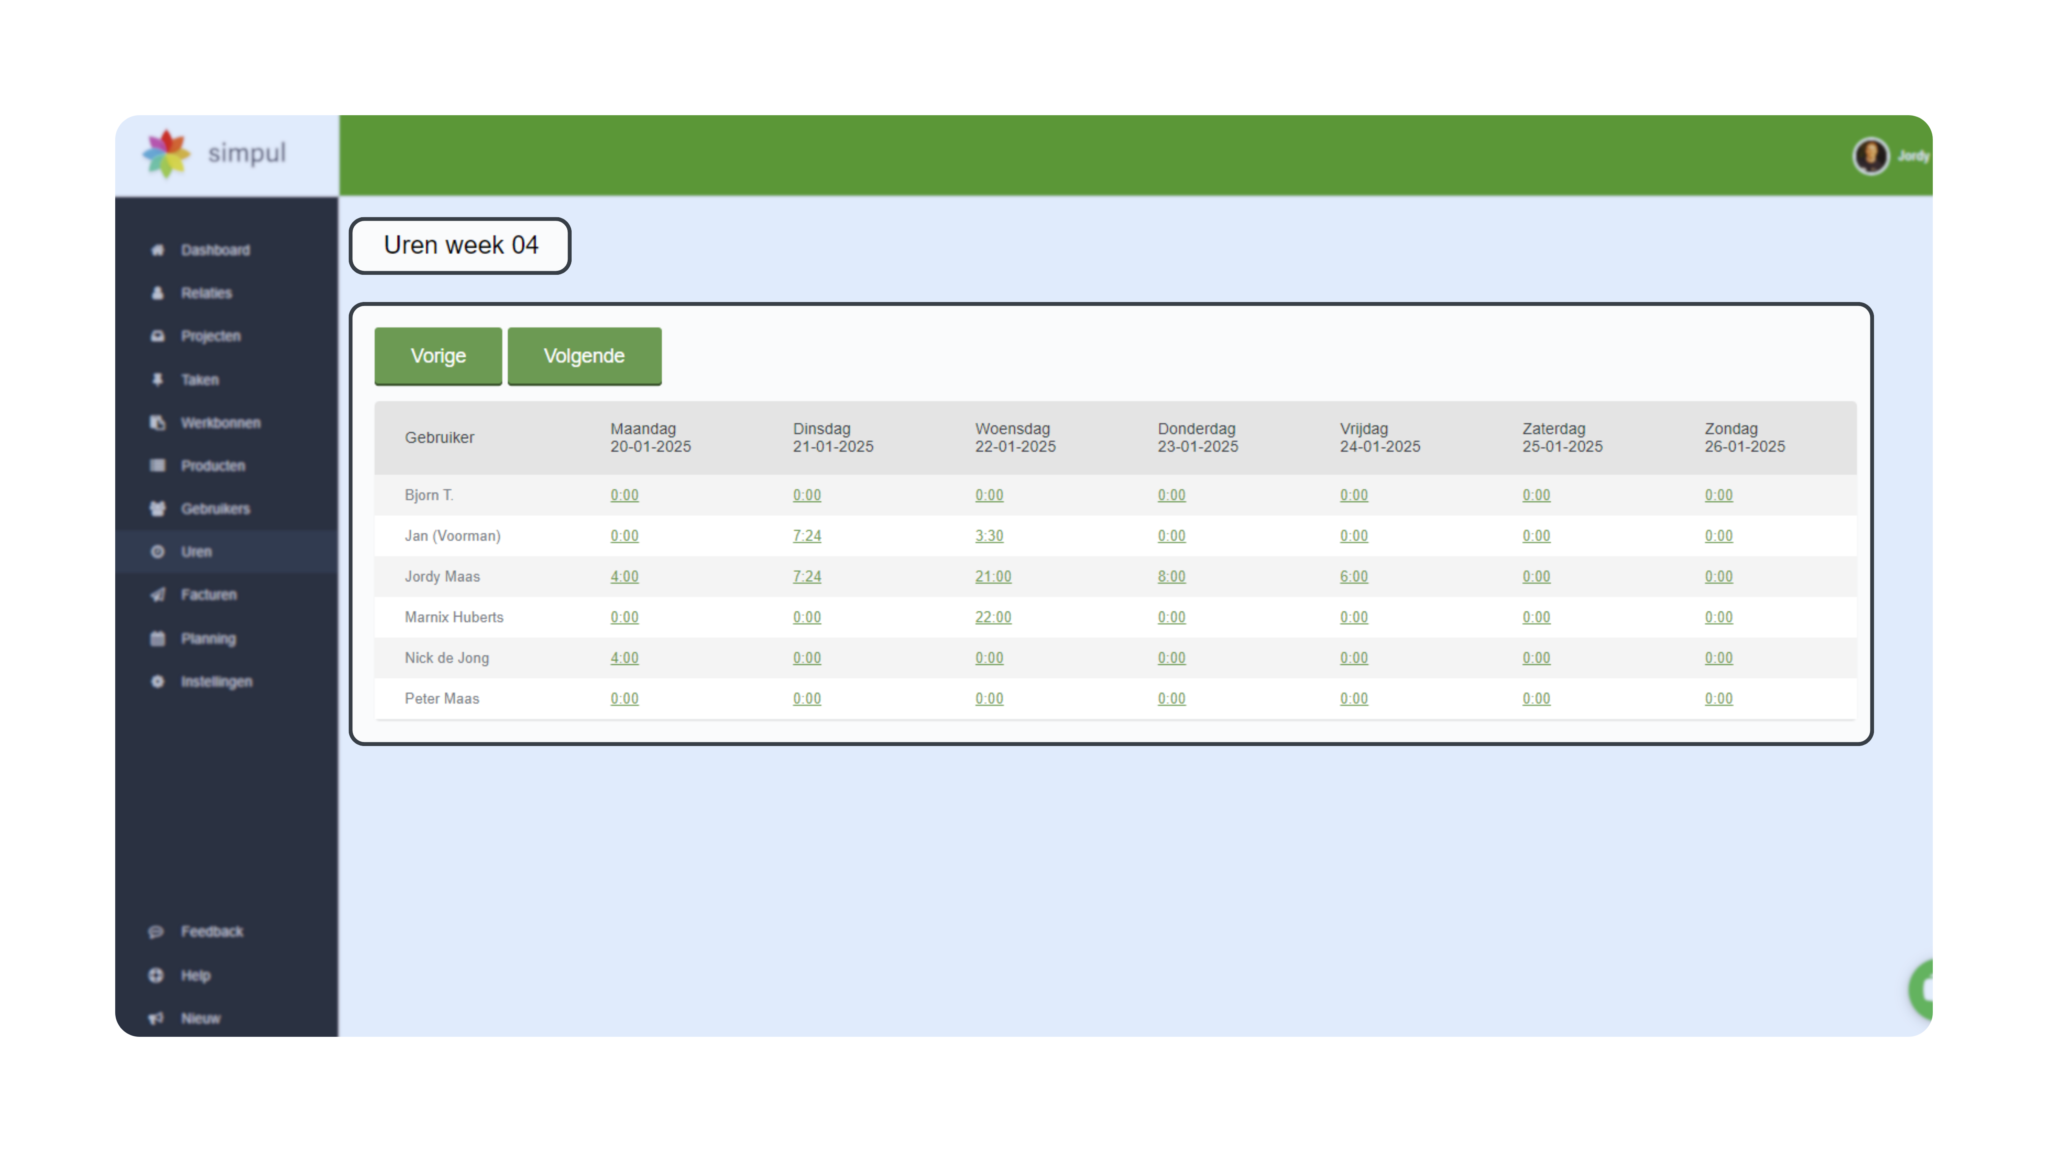The image size is (2048, 1152).
Task: Click the Producten icon in sidebar
Action: coord(157,466)
